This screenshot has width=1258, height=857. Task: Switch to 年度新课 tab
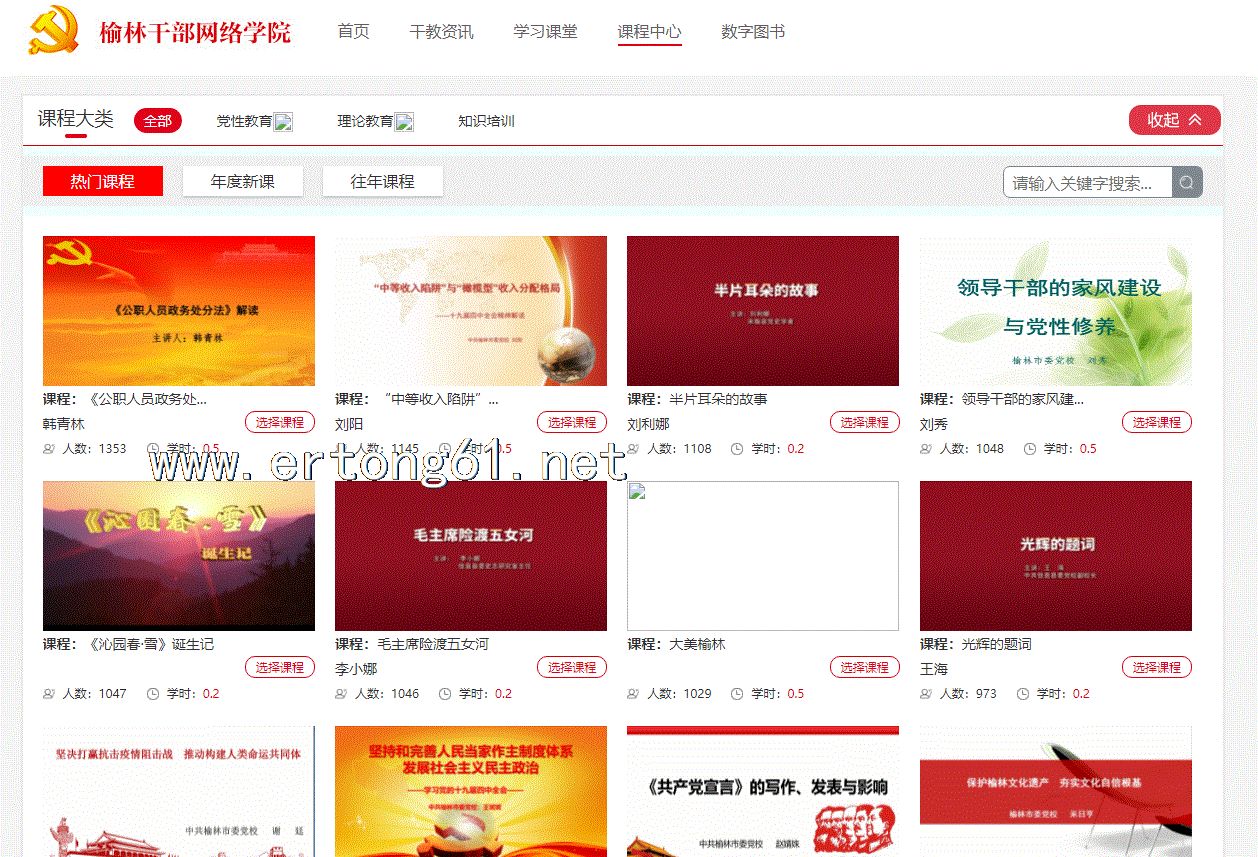click(x=242, y=182)
